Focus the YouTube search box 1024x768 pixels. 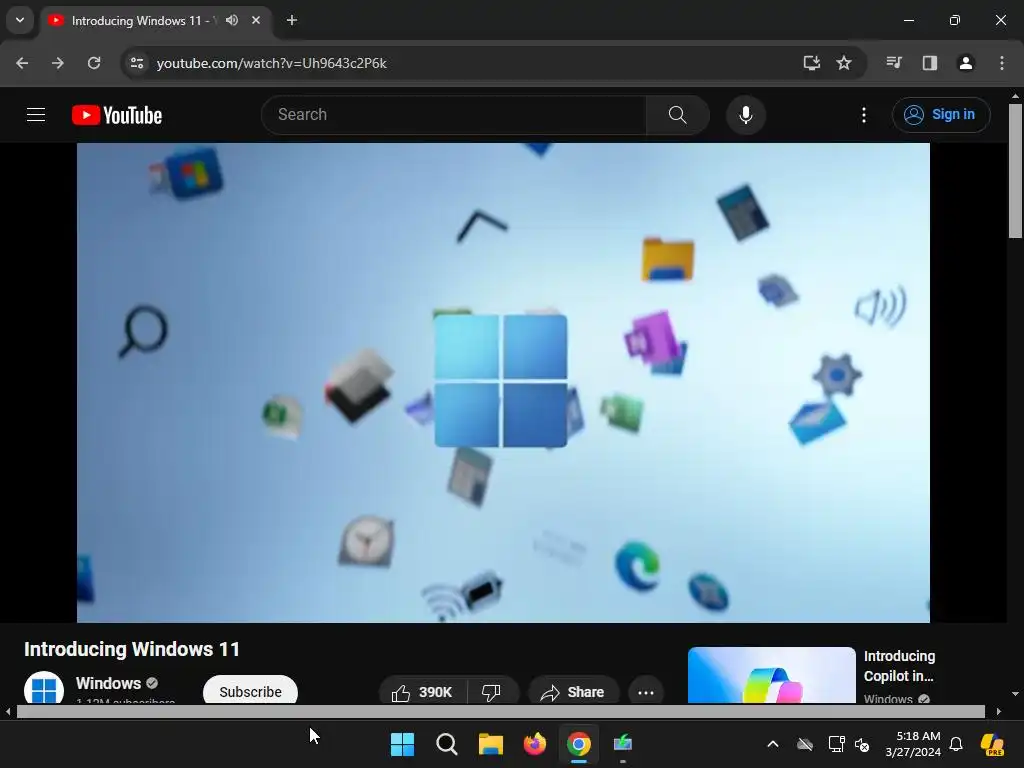click(454, 115)
